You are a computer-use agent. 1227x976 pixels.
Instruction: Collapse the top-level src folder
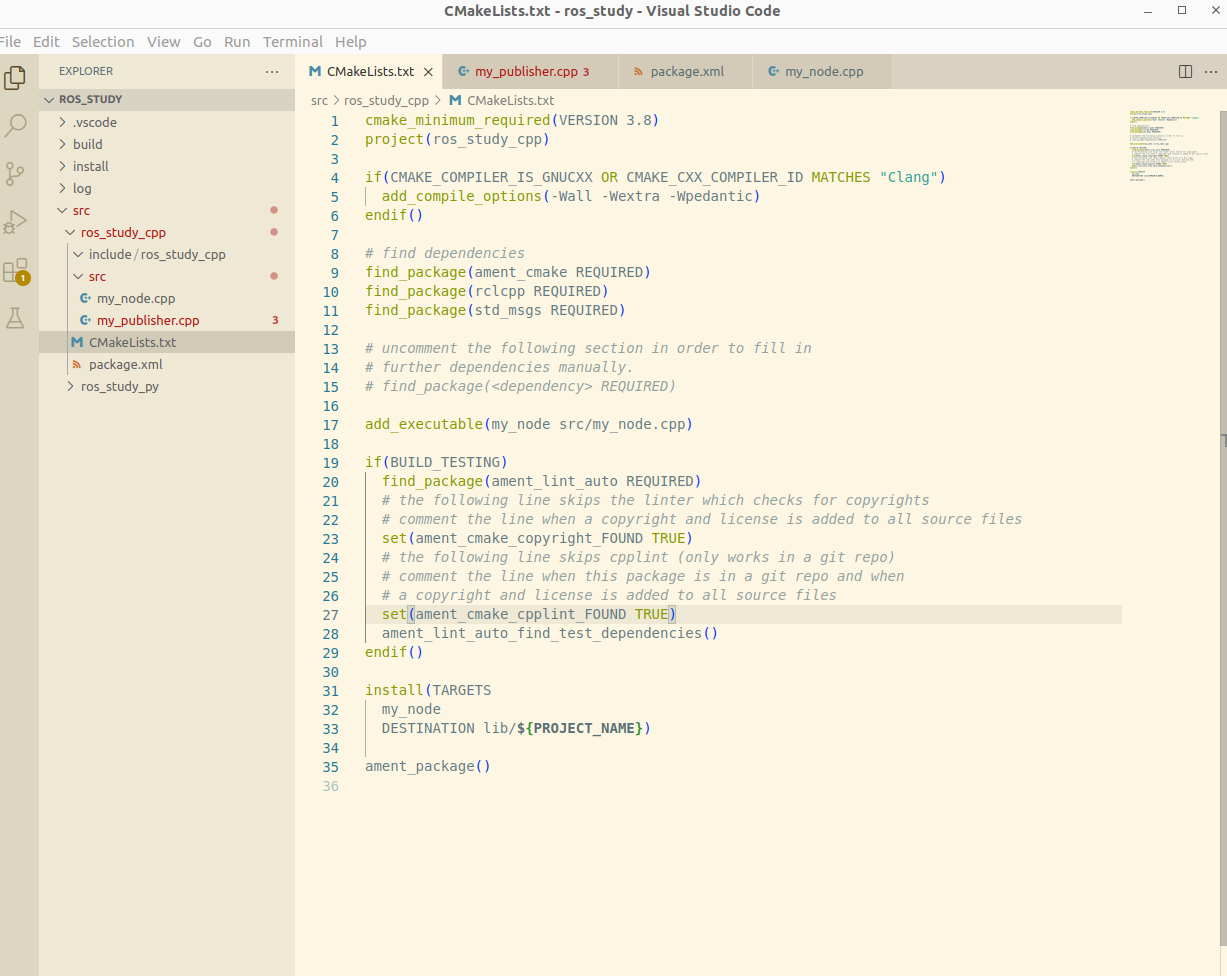pos(167,210)
